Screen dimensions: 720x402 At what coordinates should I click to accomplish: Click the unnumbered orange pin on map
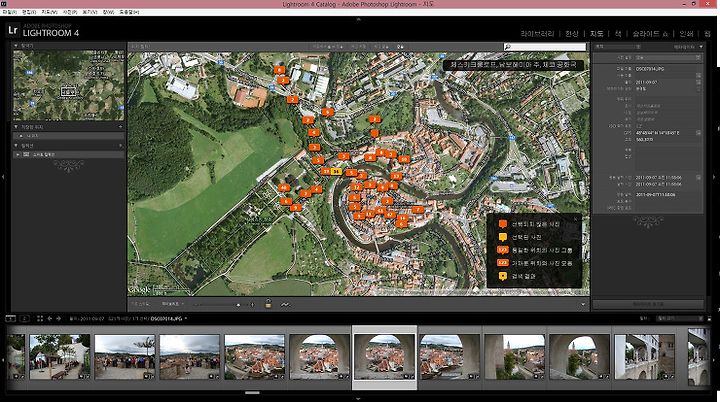pyautogui.click(x=375, y=133)
